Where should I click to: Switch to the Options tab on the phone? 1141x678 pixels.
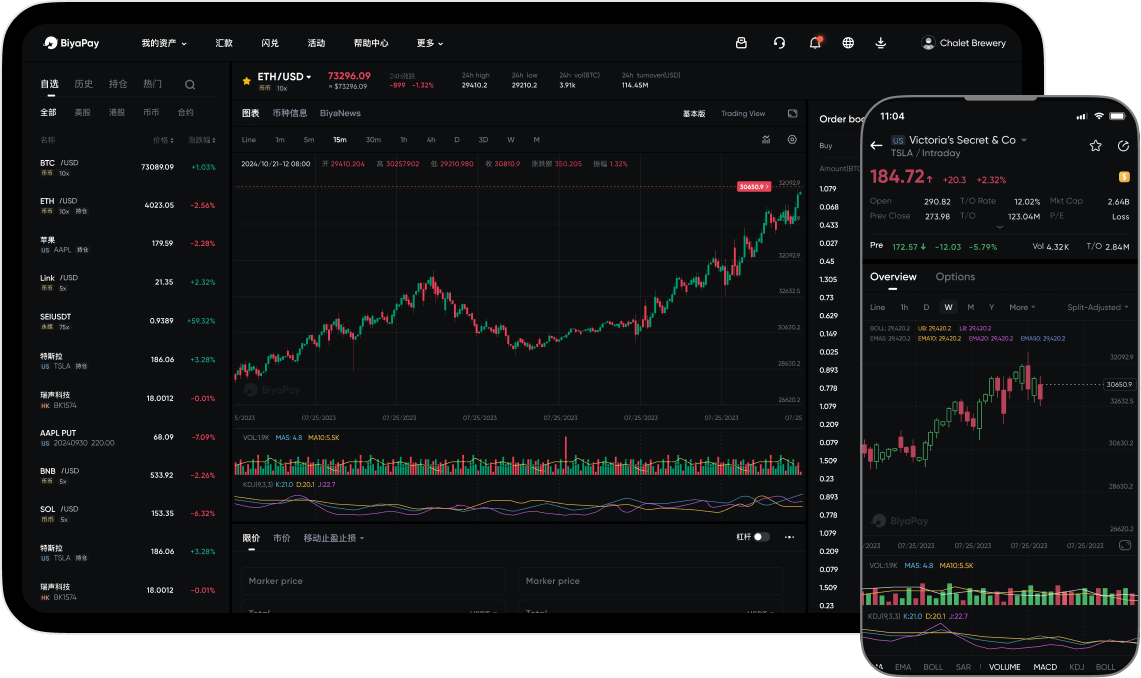click(x=955, y=276)
